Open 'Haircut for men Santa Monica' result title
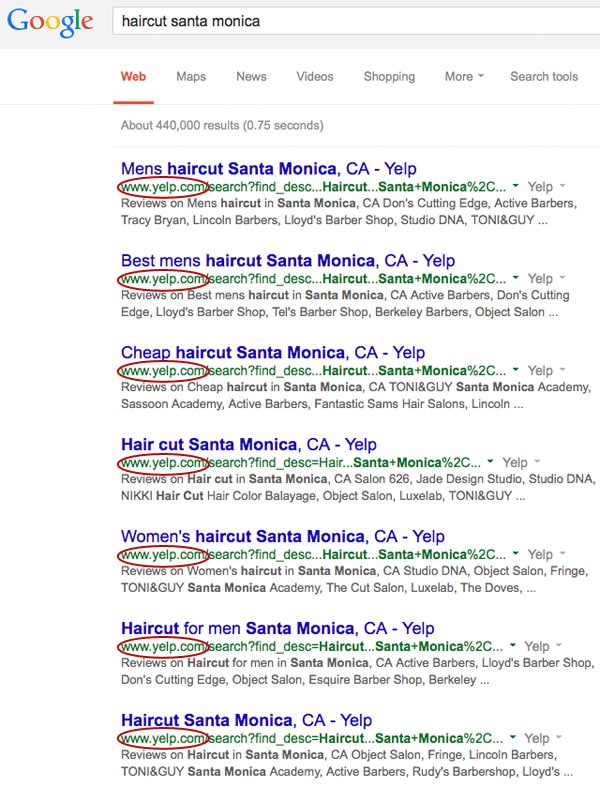 point(278,628)
